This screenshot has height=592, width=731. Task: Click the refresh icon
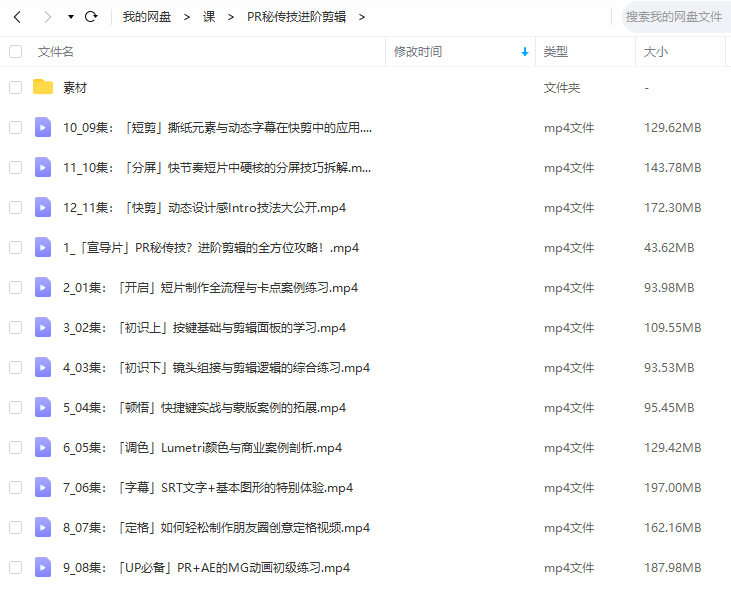[x=91, y=17]
